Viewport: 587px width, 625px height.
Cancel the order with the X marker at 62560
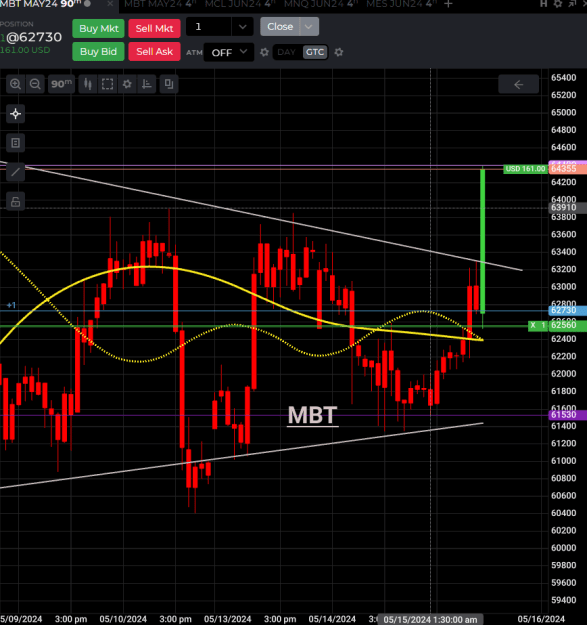tap(533, 325)
